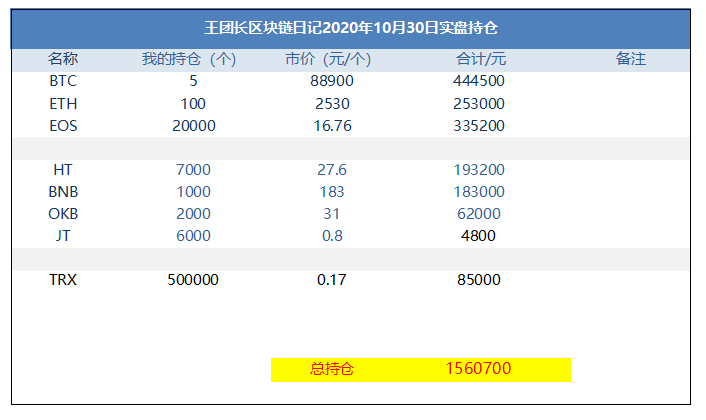Select the 我的持仓（个） column header
Image resolution: width=706 pixels, height=420 pixels.
pyautogui.click(x=189, y=59)
